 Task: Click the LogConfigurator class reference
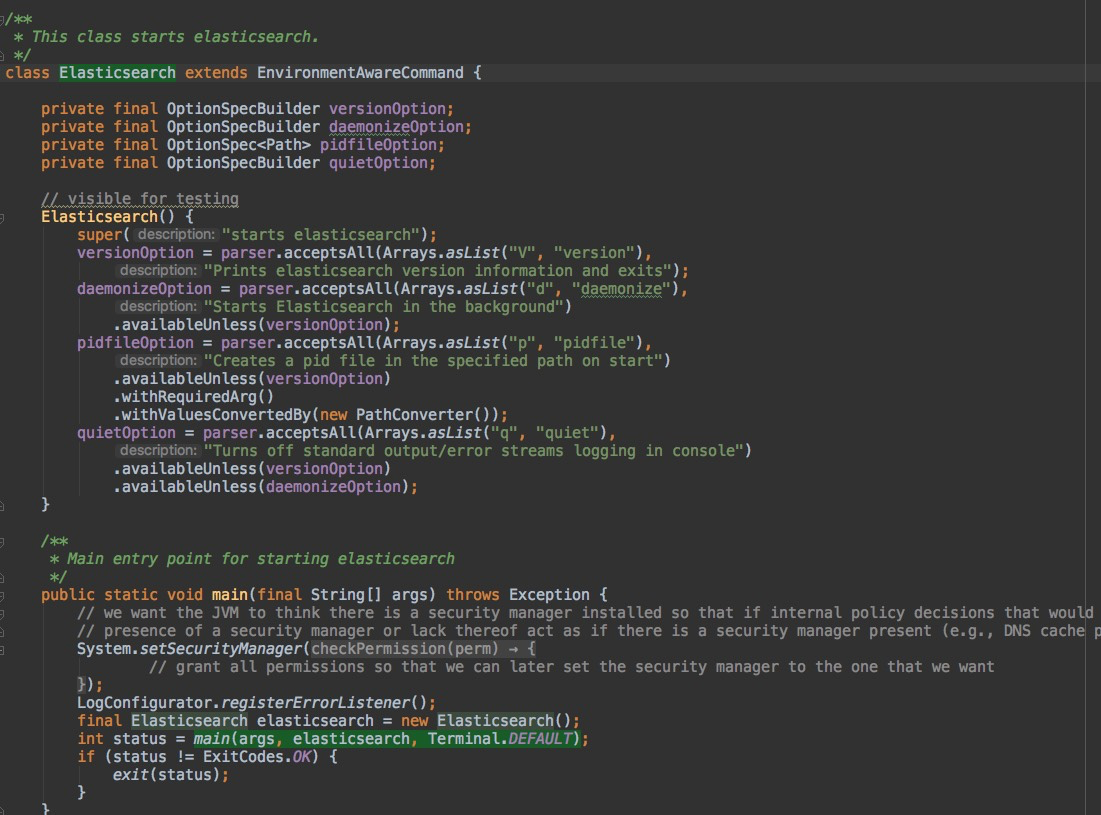click(x=144, y=703)
